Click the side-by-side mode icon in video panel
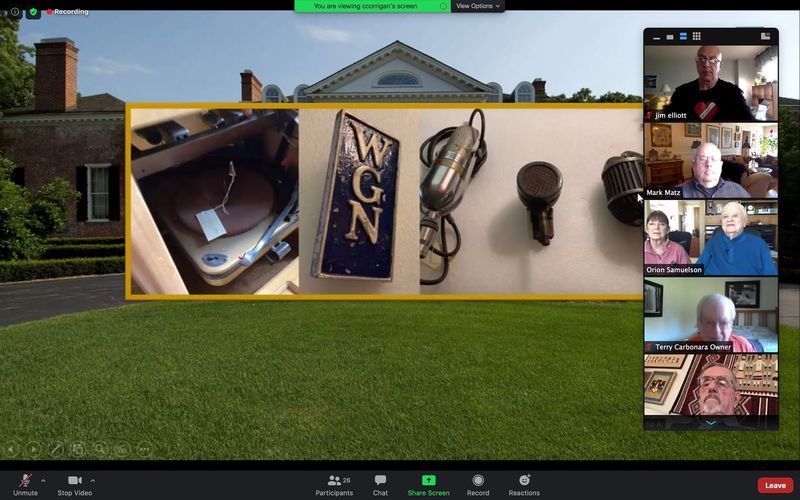 pyautogui.click(x=765, y=36)
